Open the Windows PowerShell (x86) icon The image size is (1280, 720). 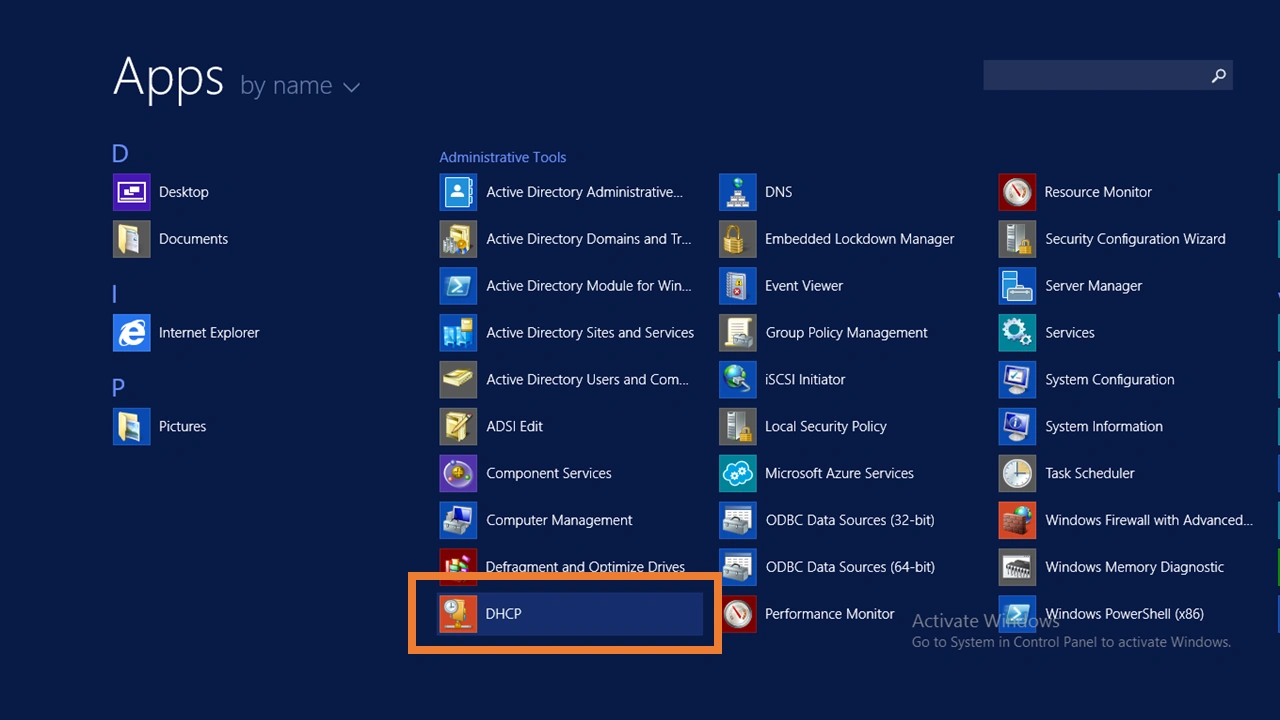click(x=1017, y=614)
